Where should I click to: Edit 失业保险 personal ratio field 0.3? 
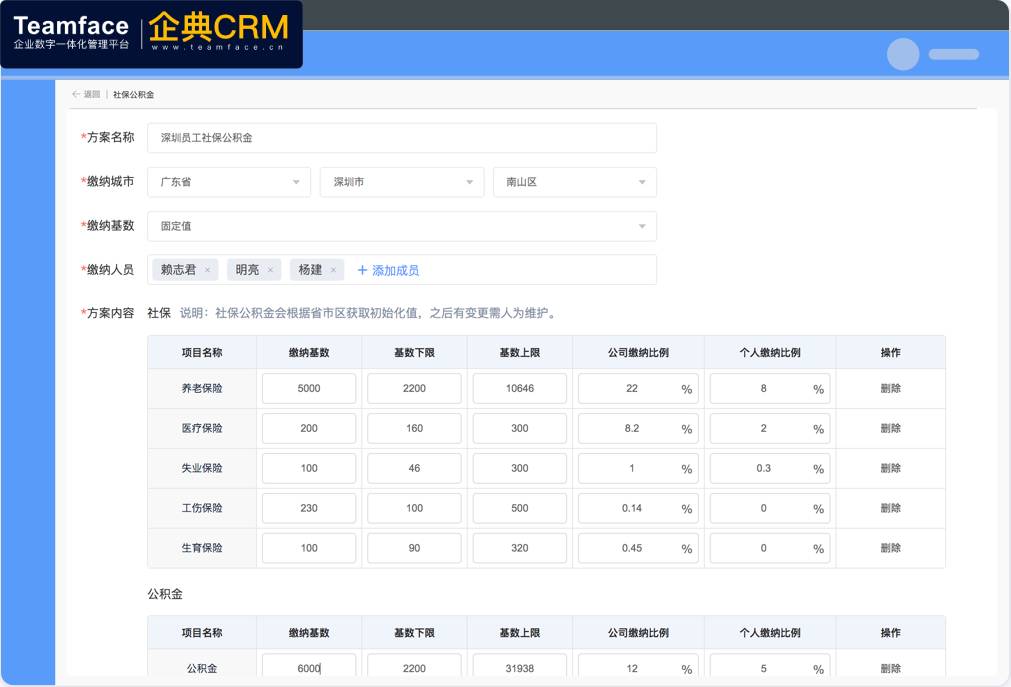click(x=770, y=468)
